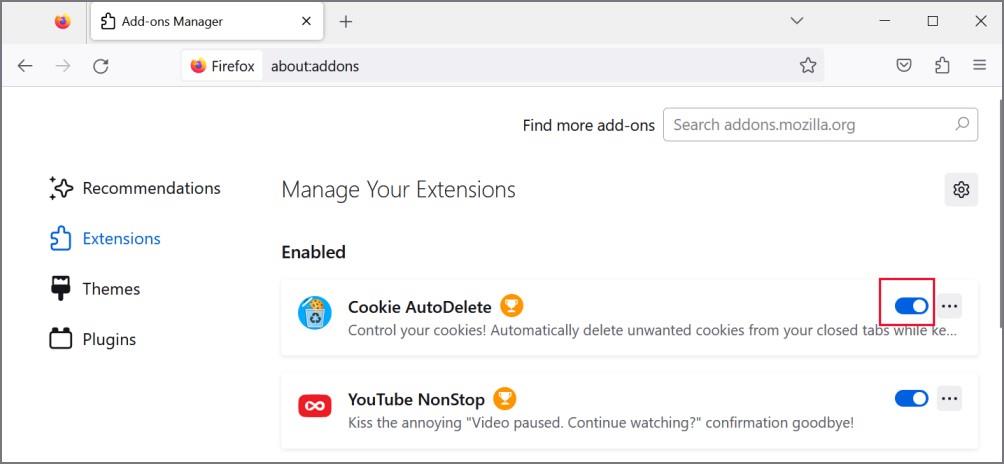Open a new tab with plus button

pyautogui.click(x=346, y=22)
